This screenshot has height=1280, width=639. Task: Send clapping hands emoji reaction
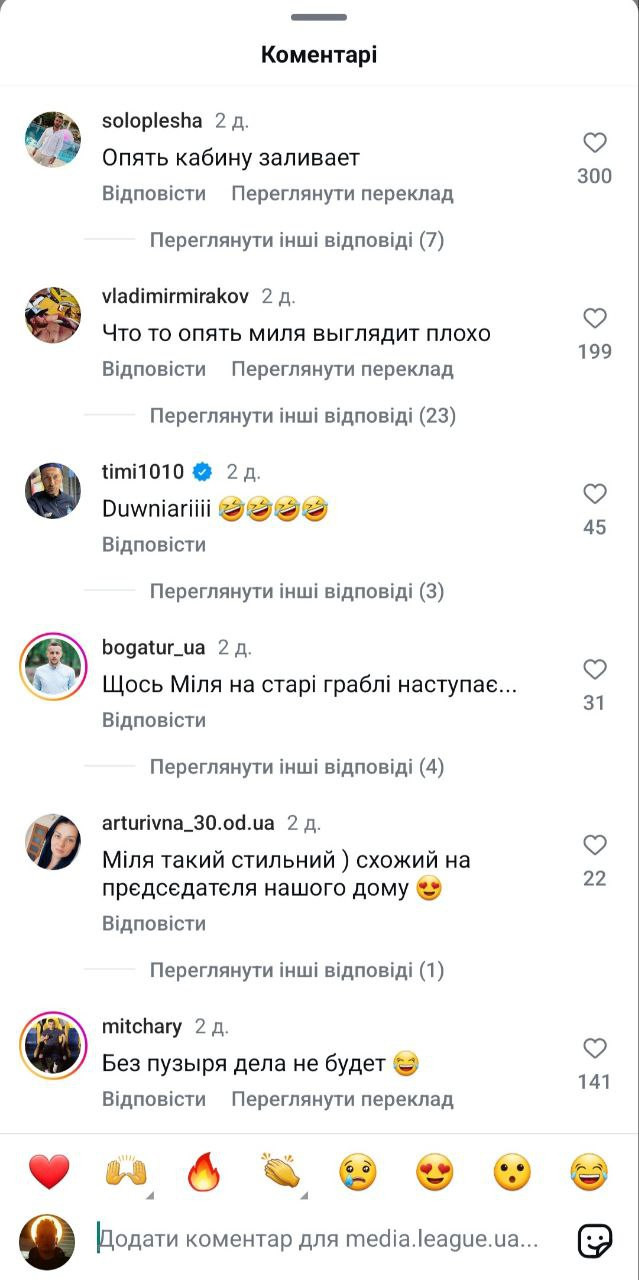(281, 1171)
